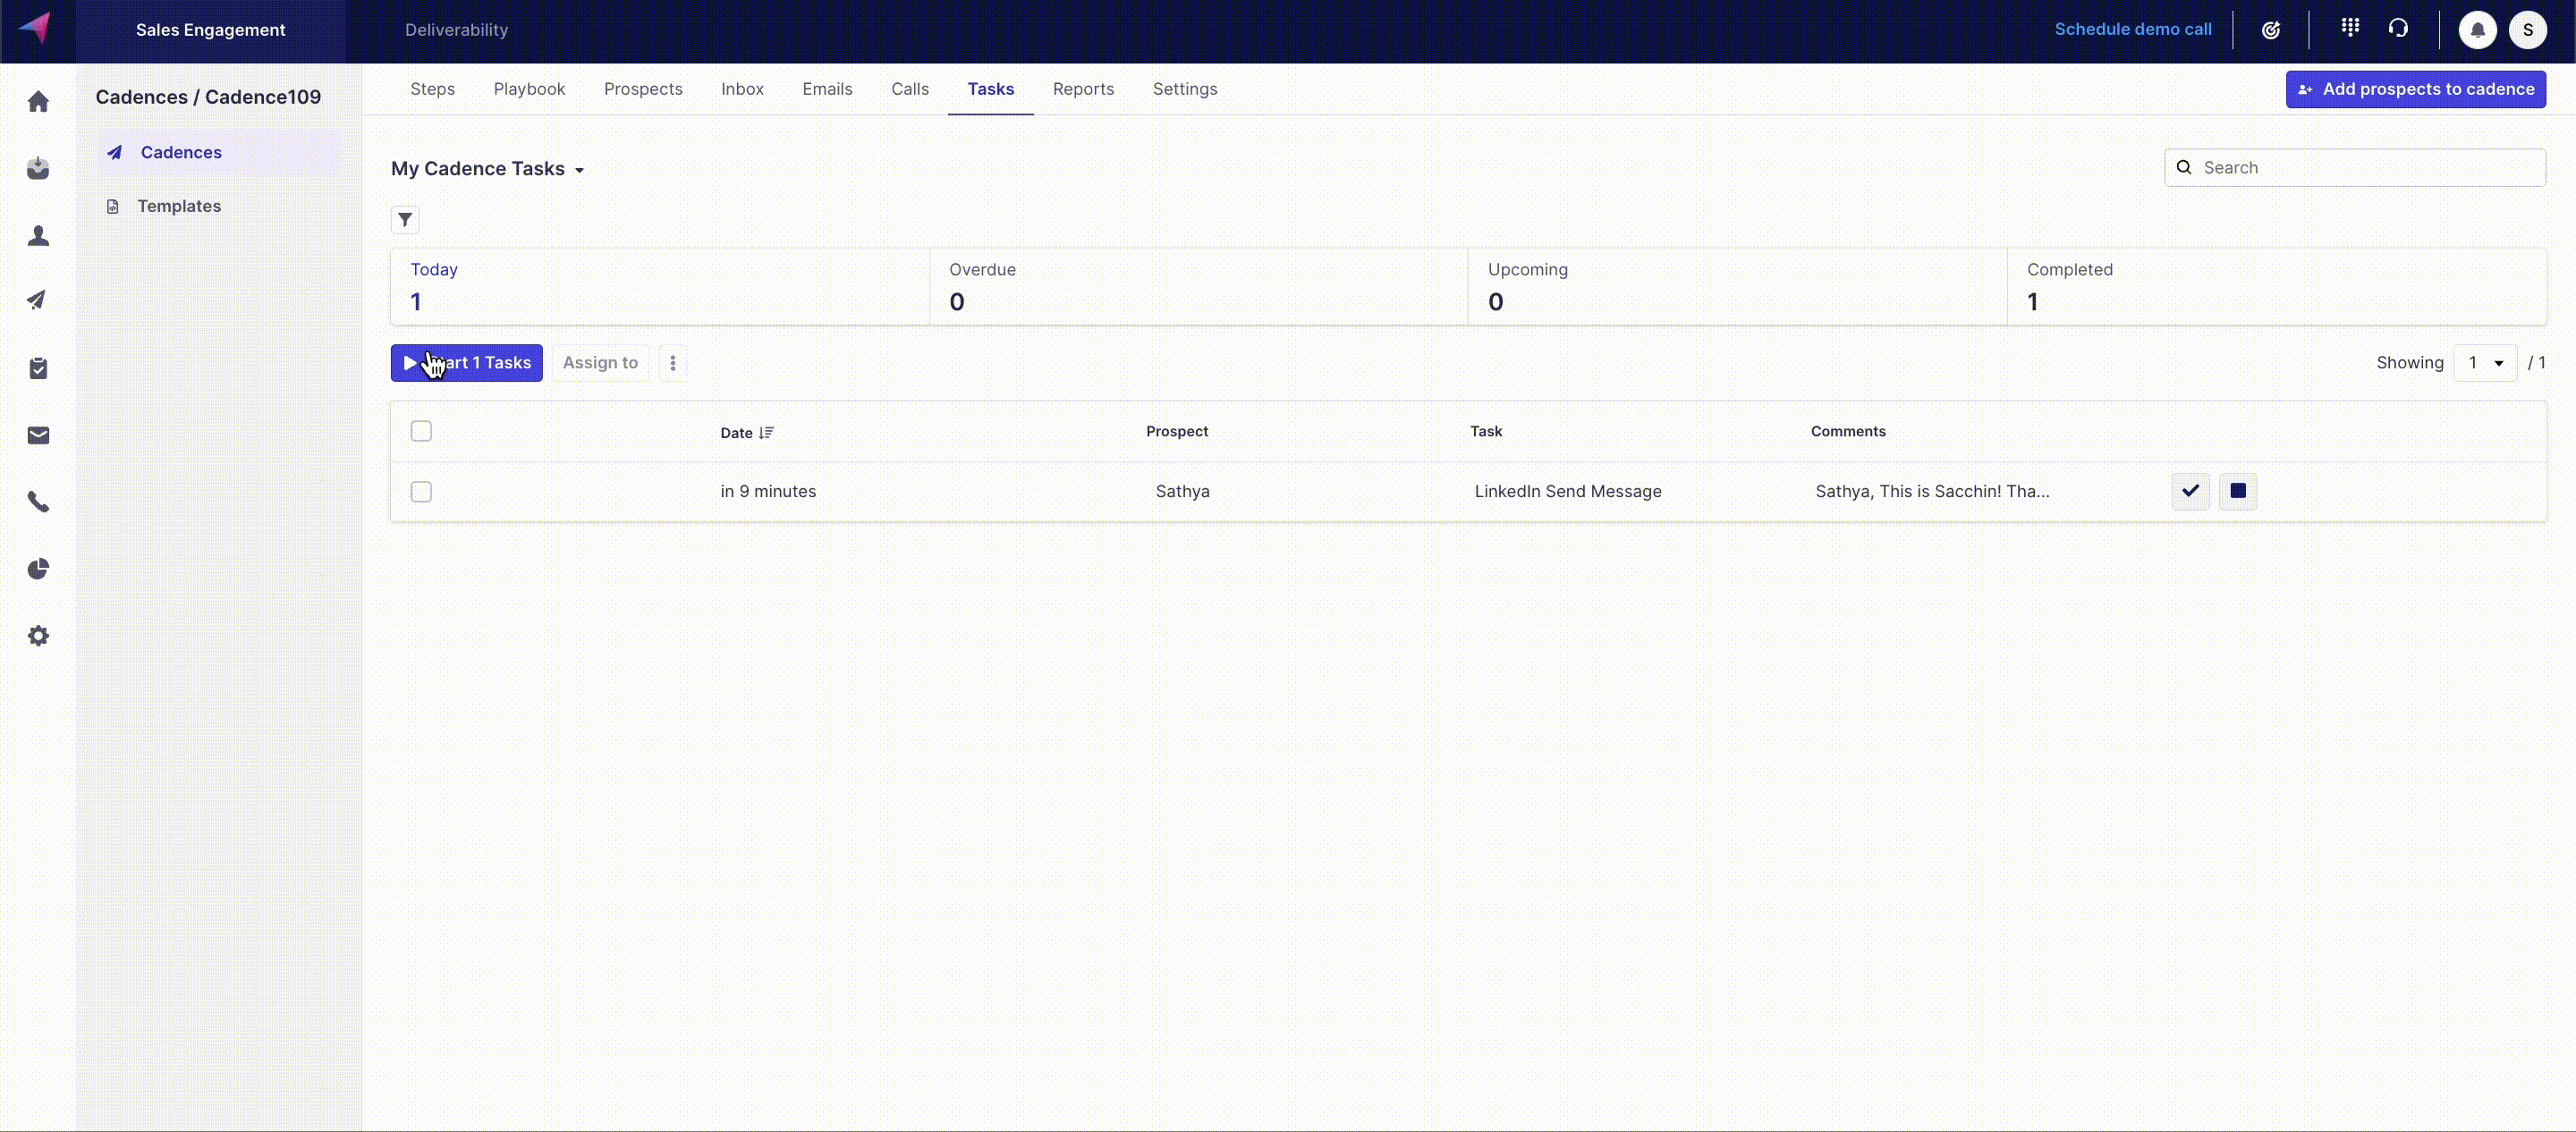Switch to the Prospects tab
Image resolution: width=2576 pixels, height=1132 pixels.
coord(643,89)
